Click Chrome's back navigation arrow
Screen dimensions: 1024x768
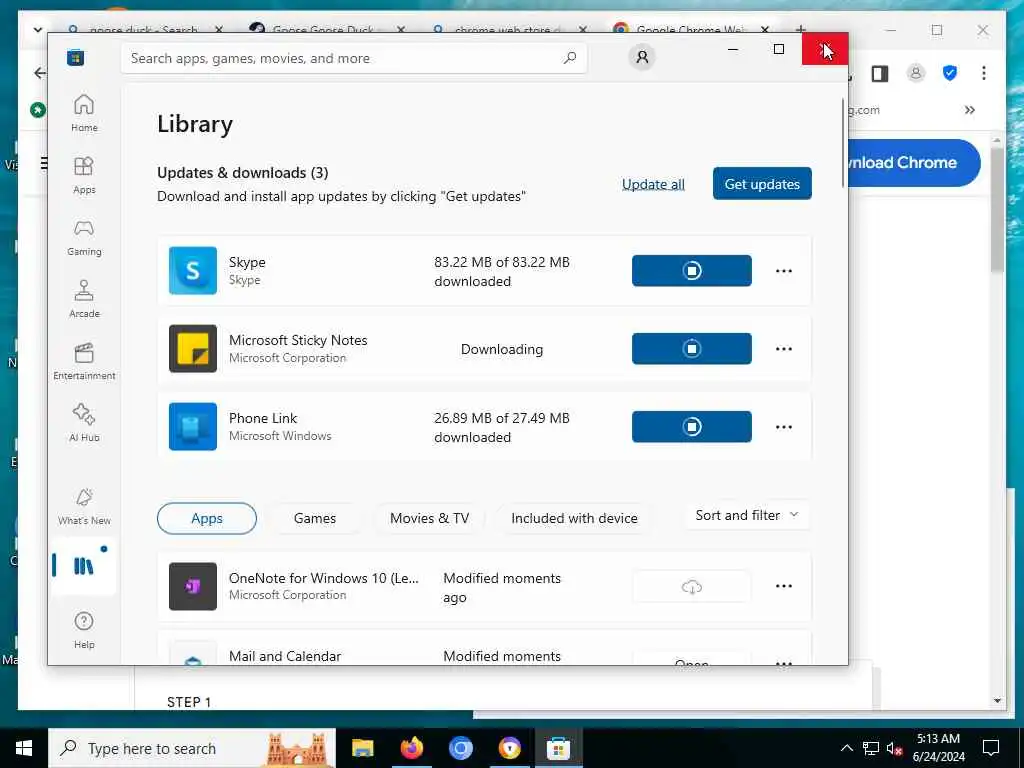coord(40,73)
